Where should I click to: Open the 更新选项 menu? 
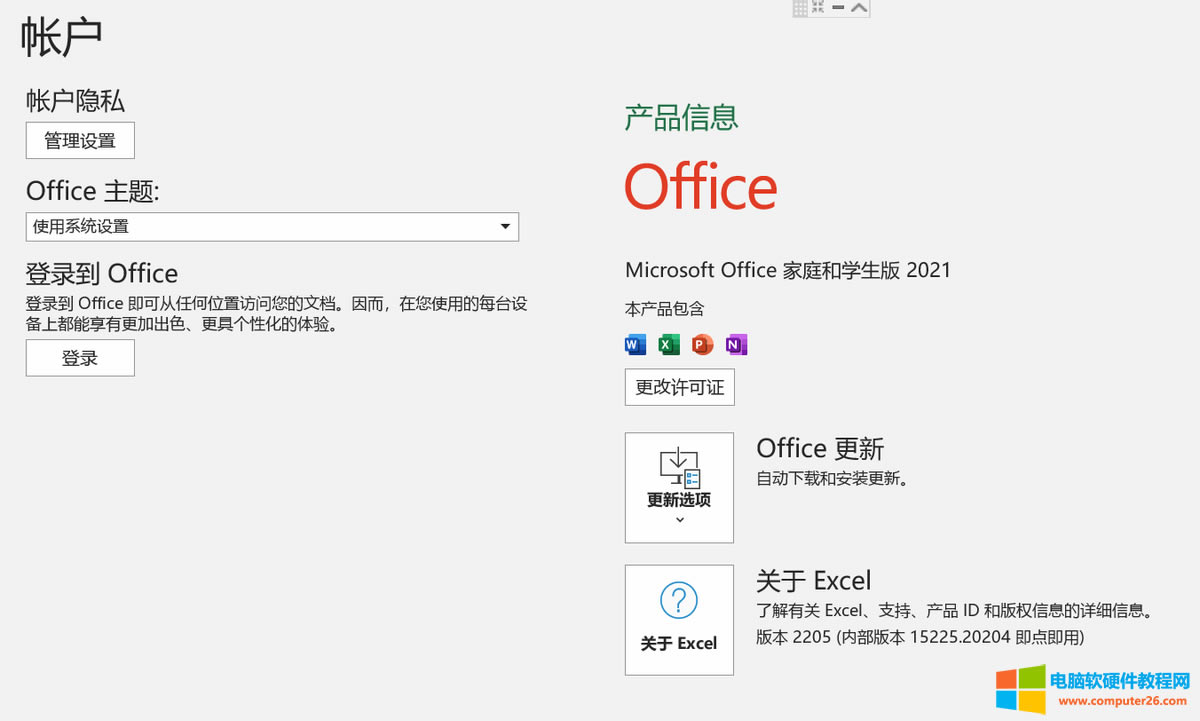[x=679, y=487]
